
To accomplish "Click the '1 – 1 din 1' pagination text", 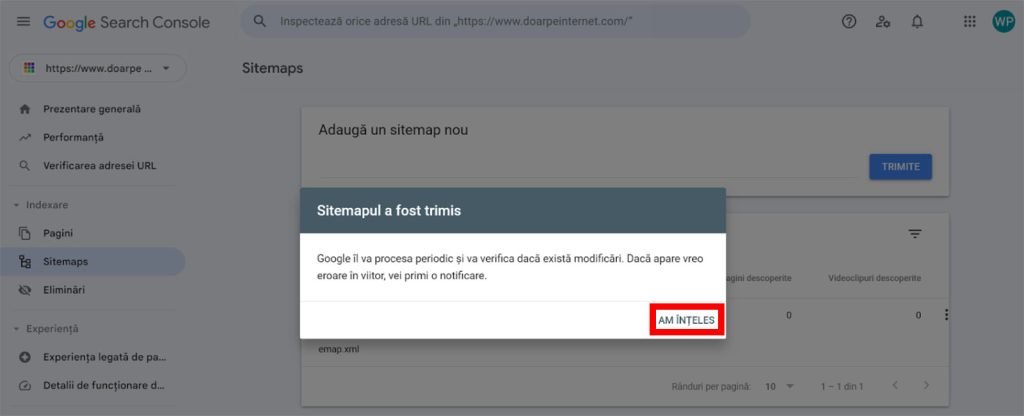I will click(x=842, y=387).
